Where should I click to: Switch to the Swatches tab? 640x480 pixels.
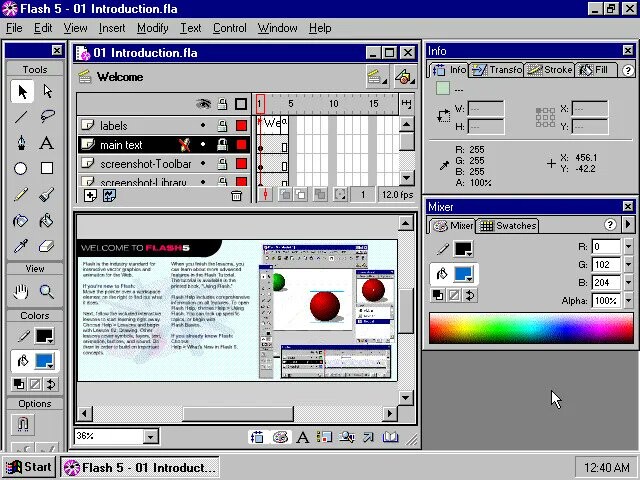509,226
